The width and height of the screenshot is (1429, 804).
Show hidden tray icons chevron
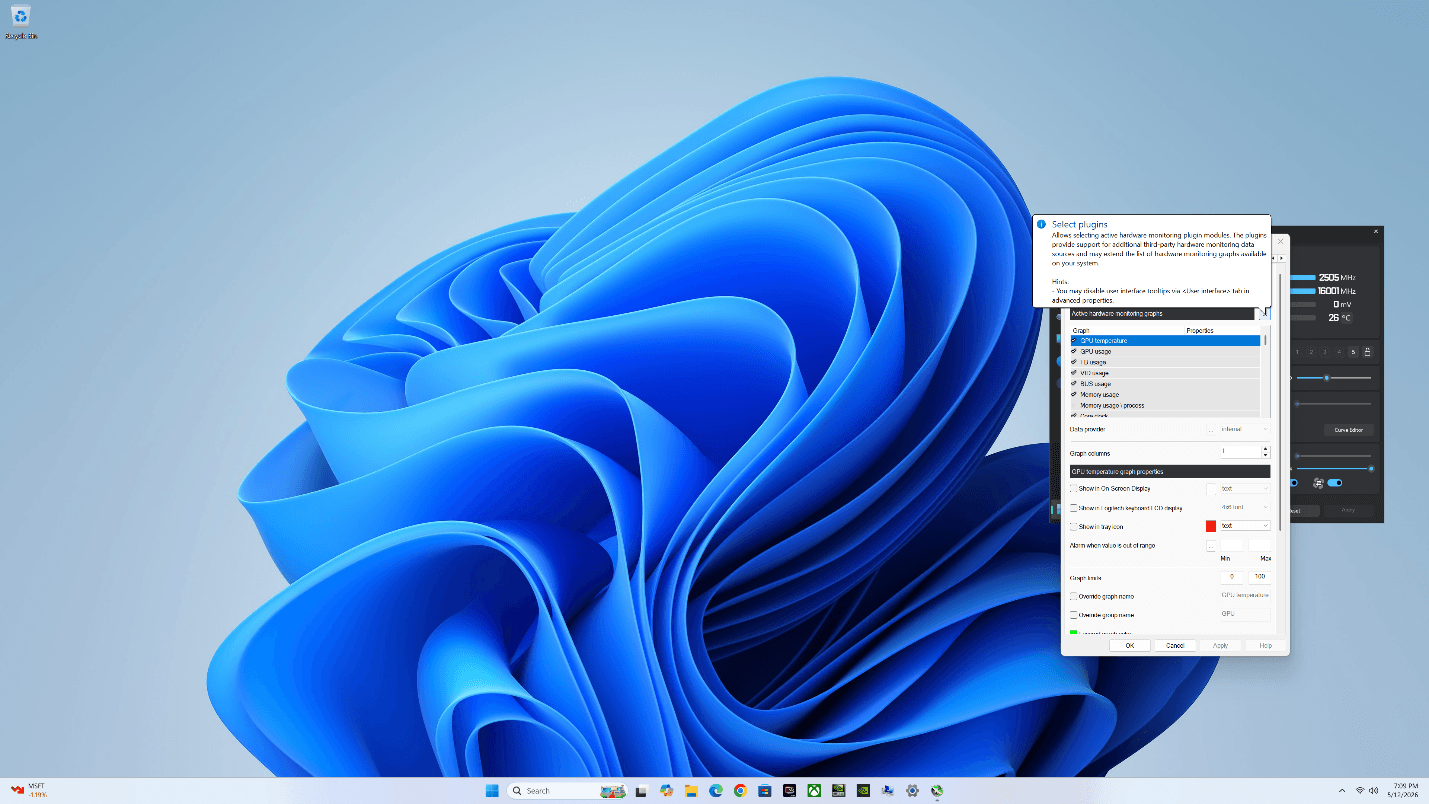pyautogui.click(x=1340, y=790)
